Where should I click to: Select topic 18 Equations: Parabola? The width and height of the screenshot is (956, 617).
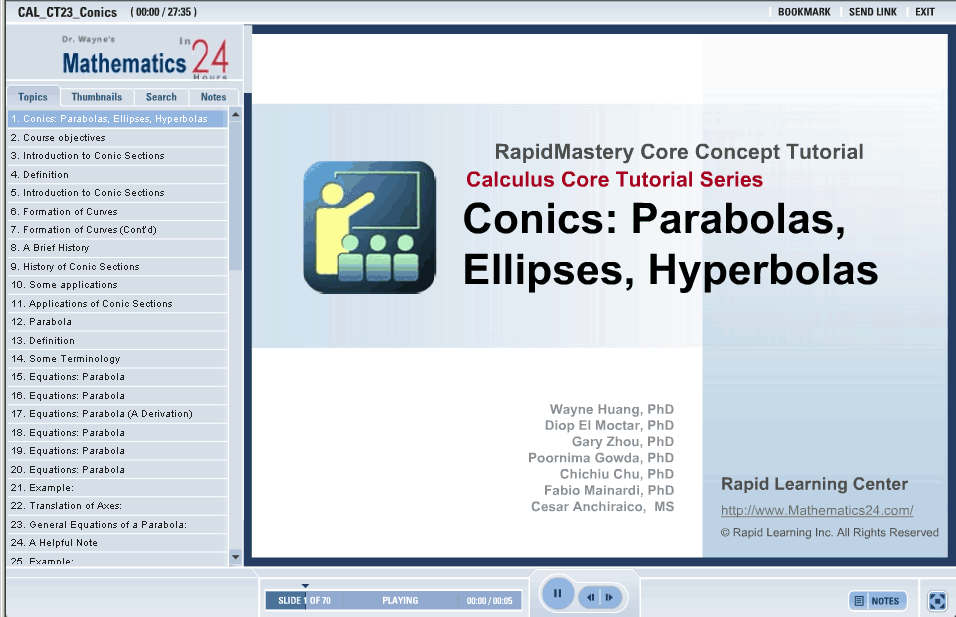118,432
